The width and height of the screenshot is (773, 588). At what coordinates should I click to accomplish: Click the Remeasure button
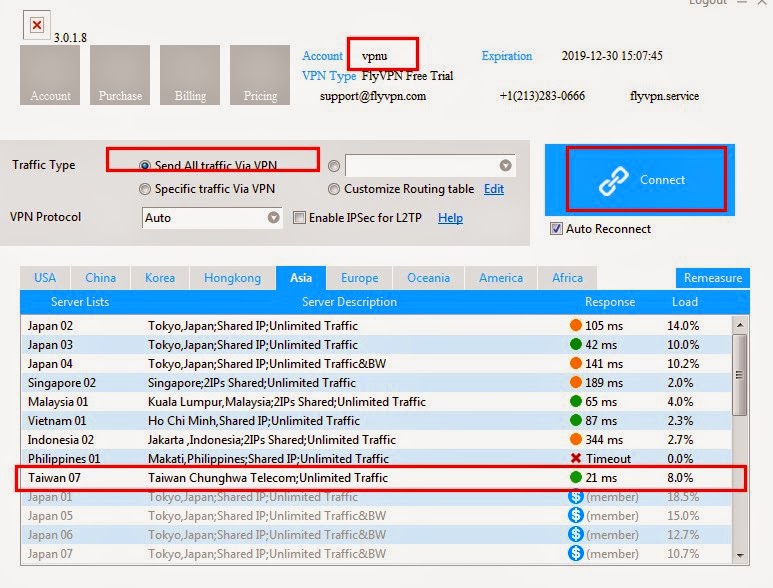coord(712,278)
